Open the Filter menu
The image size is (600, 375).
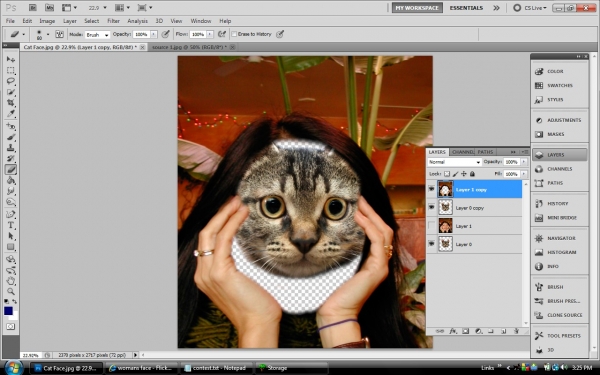tap(113, 21)
